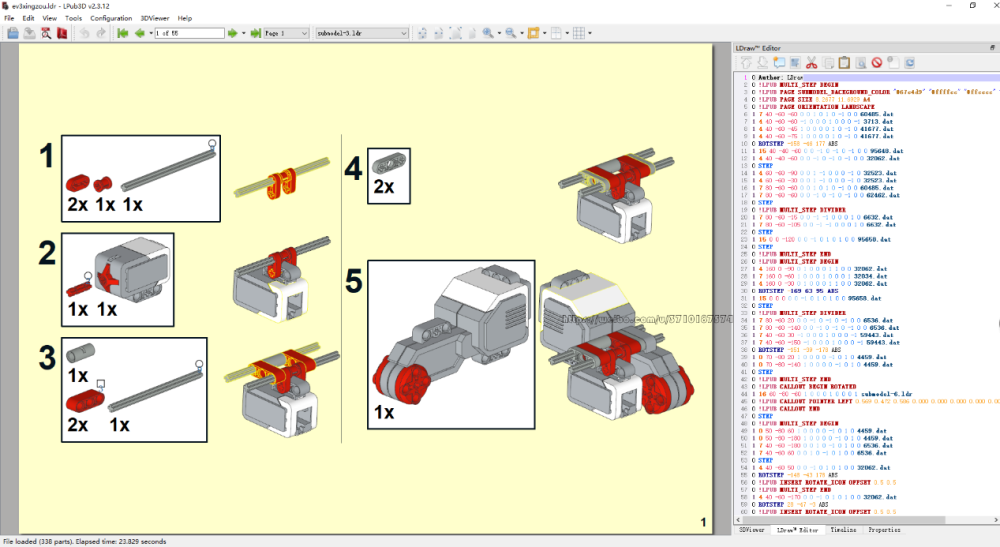Float the LDraw Editor dock panel
The height and width of the screenshot is (547, 1000).
tap(992, 48)
